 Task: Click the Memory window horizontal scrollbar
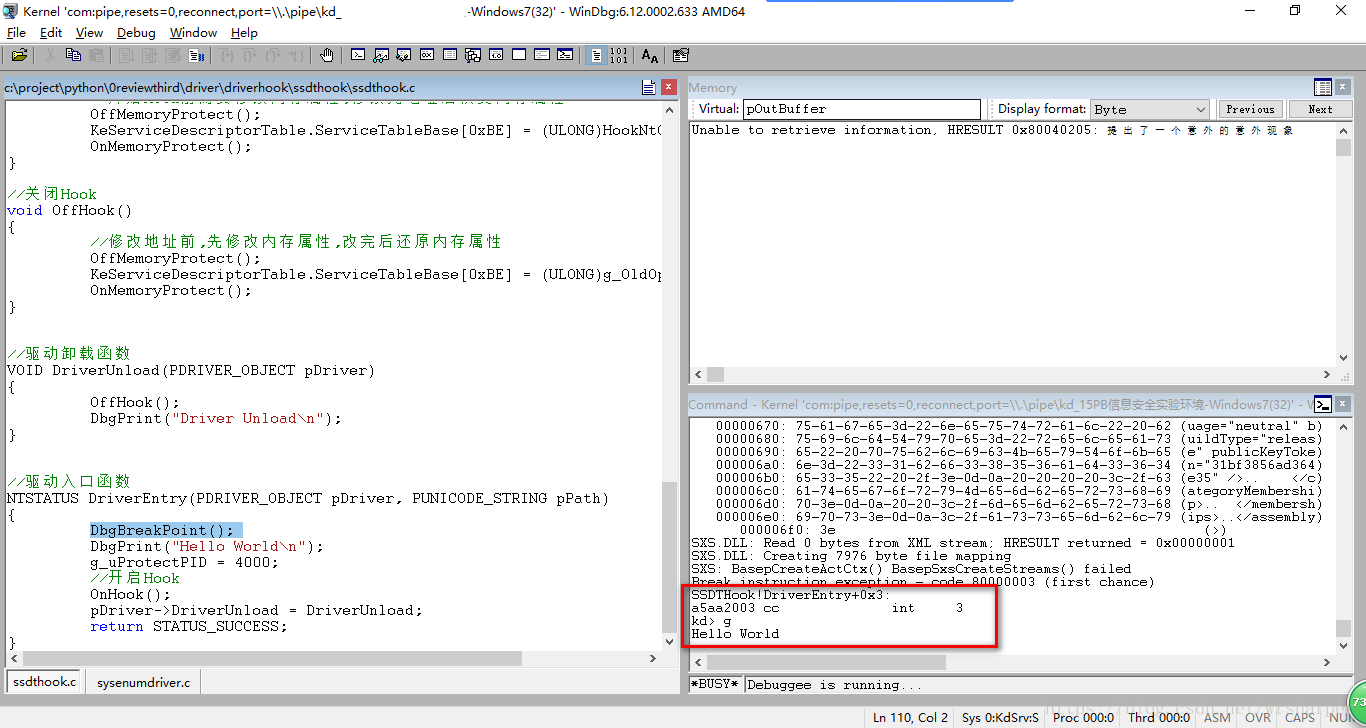coord(1011,375)
